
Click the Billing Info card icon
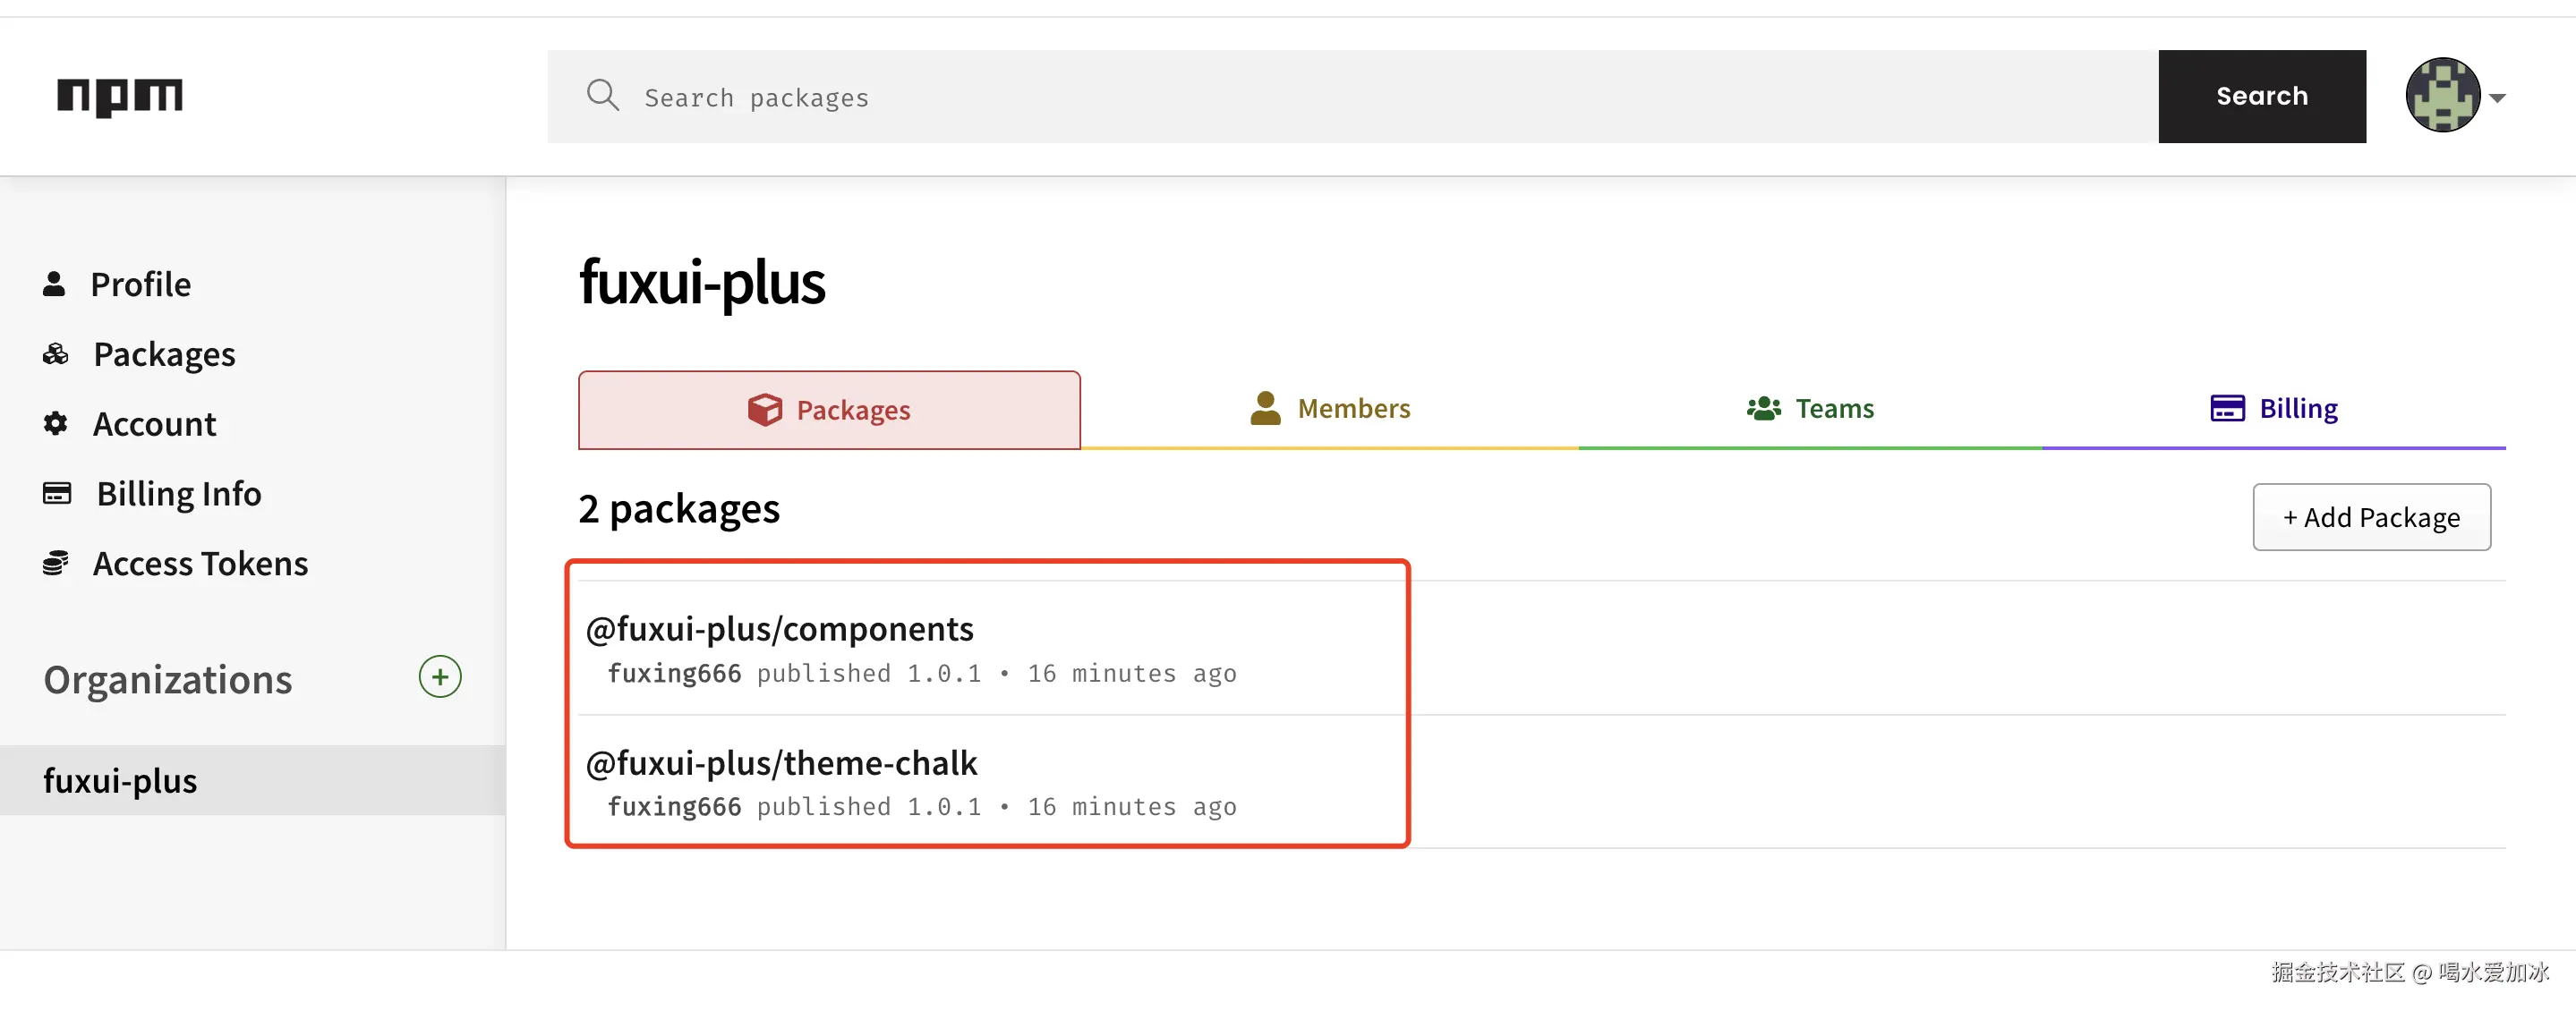click(57, 493)
